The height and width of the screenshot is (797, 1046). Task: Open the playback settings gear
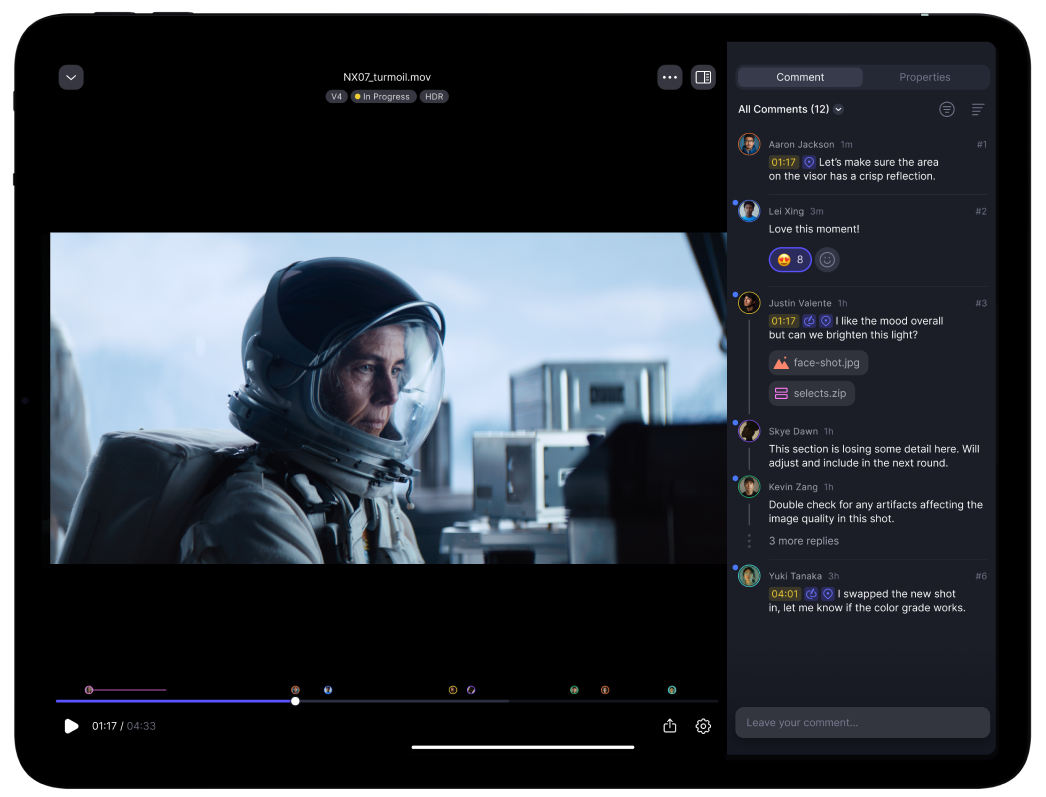click(x=703, y=726)
